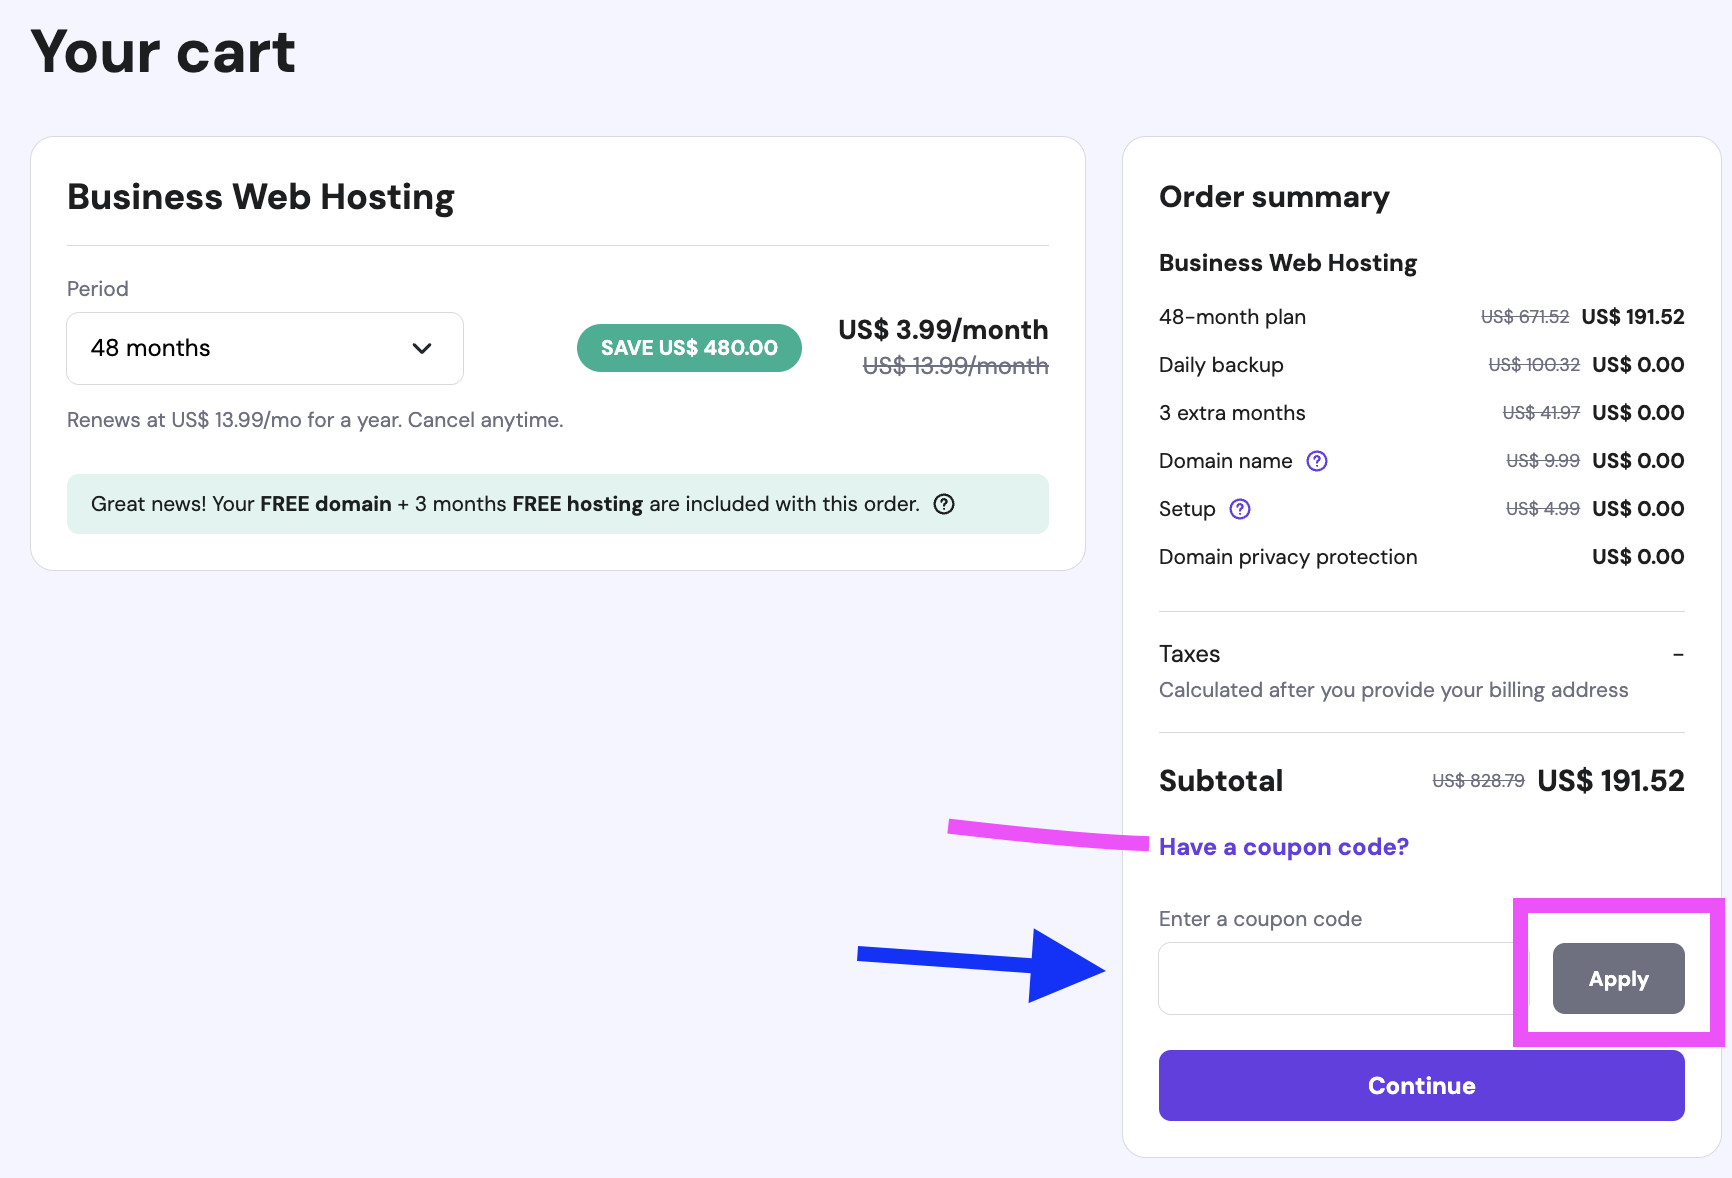The width and height of the screenshot is (1732, 1178).
Task: Click the Taxes section
Action: point(1189,653)
